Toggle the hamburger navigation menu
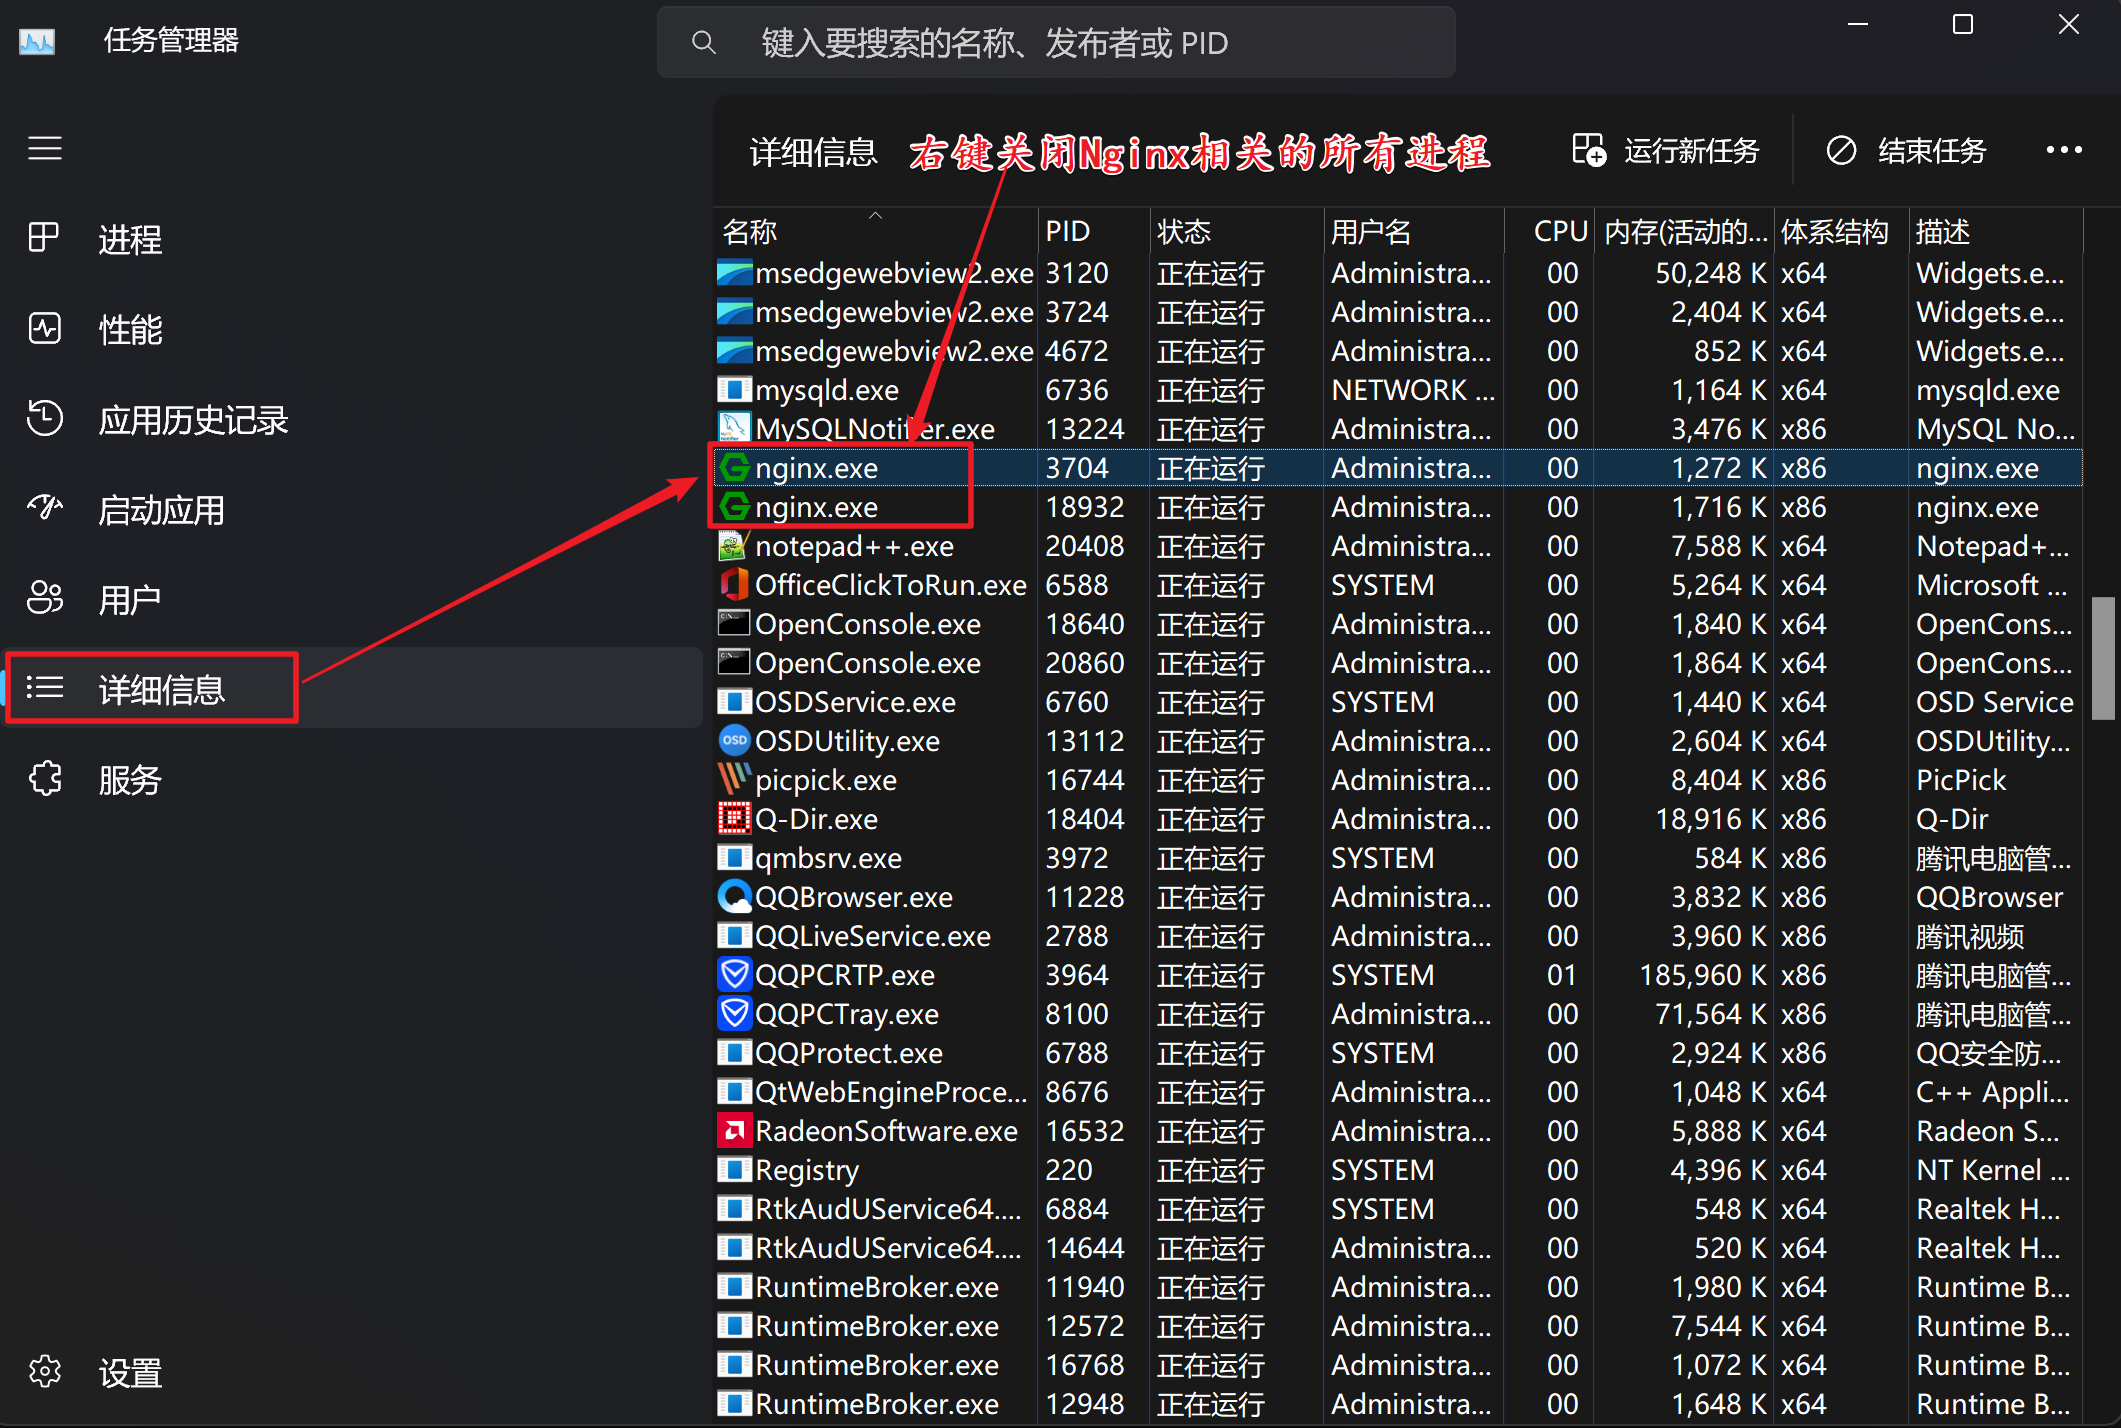Image resolution: width=2121 pixels, height=1428 pixels. coord(45,149)
